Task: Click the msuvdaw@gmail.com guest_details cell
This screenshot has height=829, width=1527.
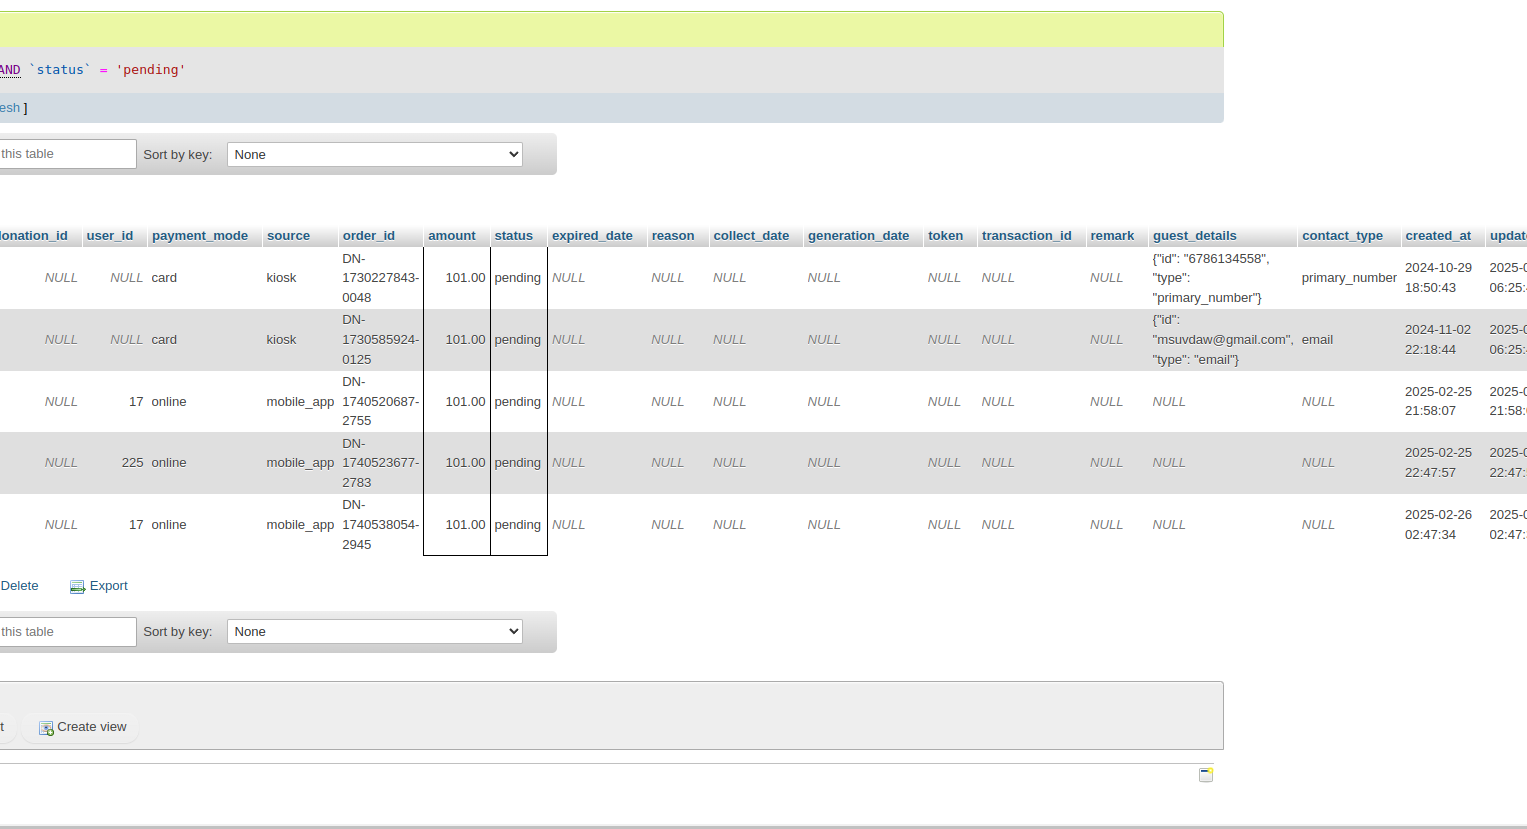Action: tap(1222, 340)
